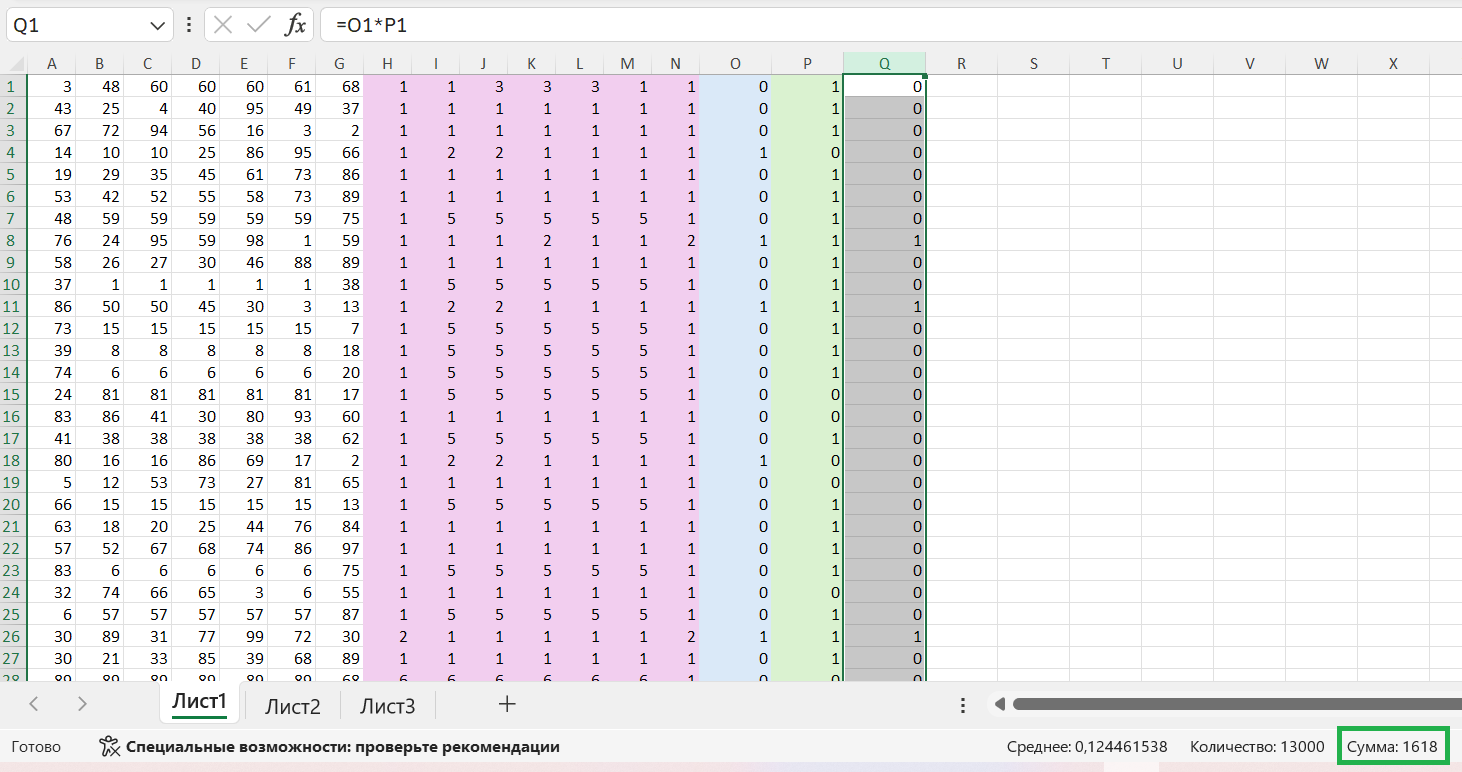Image resolution: width=1462 pixels, height=772 pixels.
Task: Expand the Name Box dropdown arrow
Action: 157,26
